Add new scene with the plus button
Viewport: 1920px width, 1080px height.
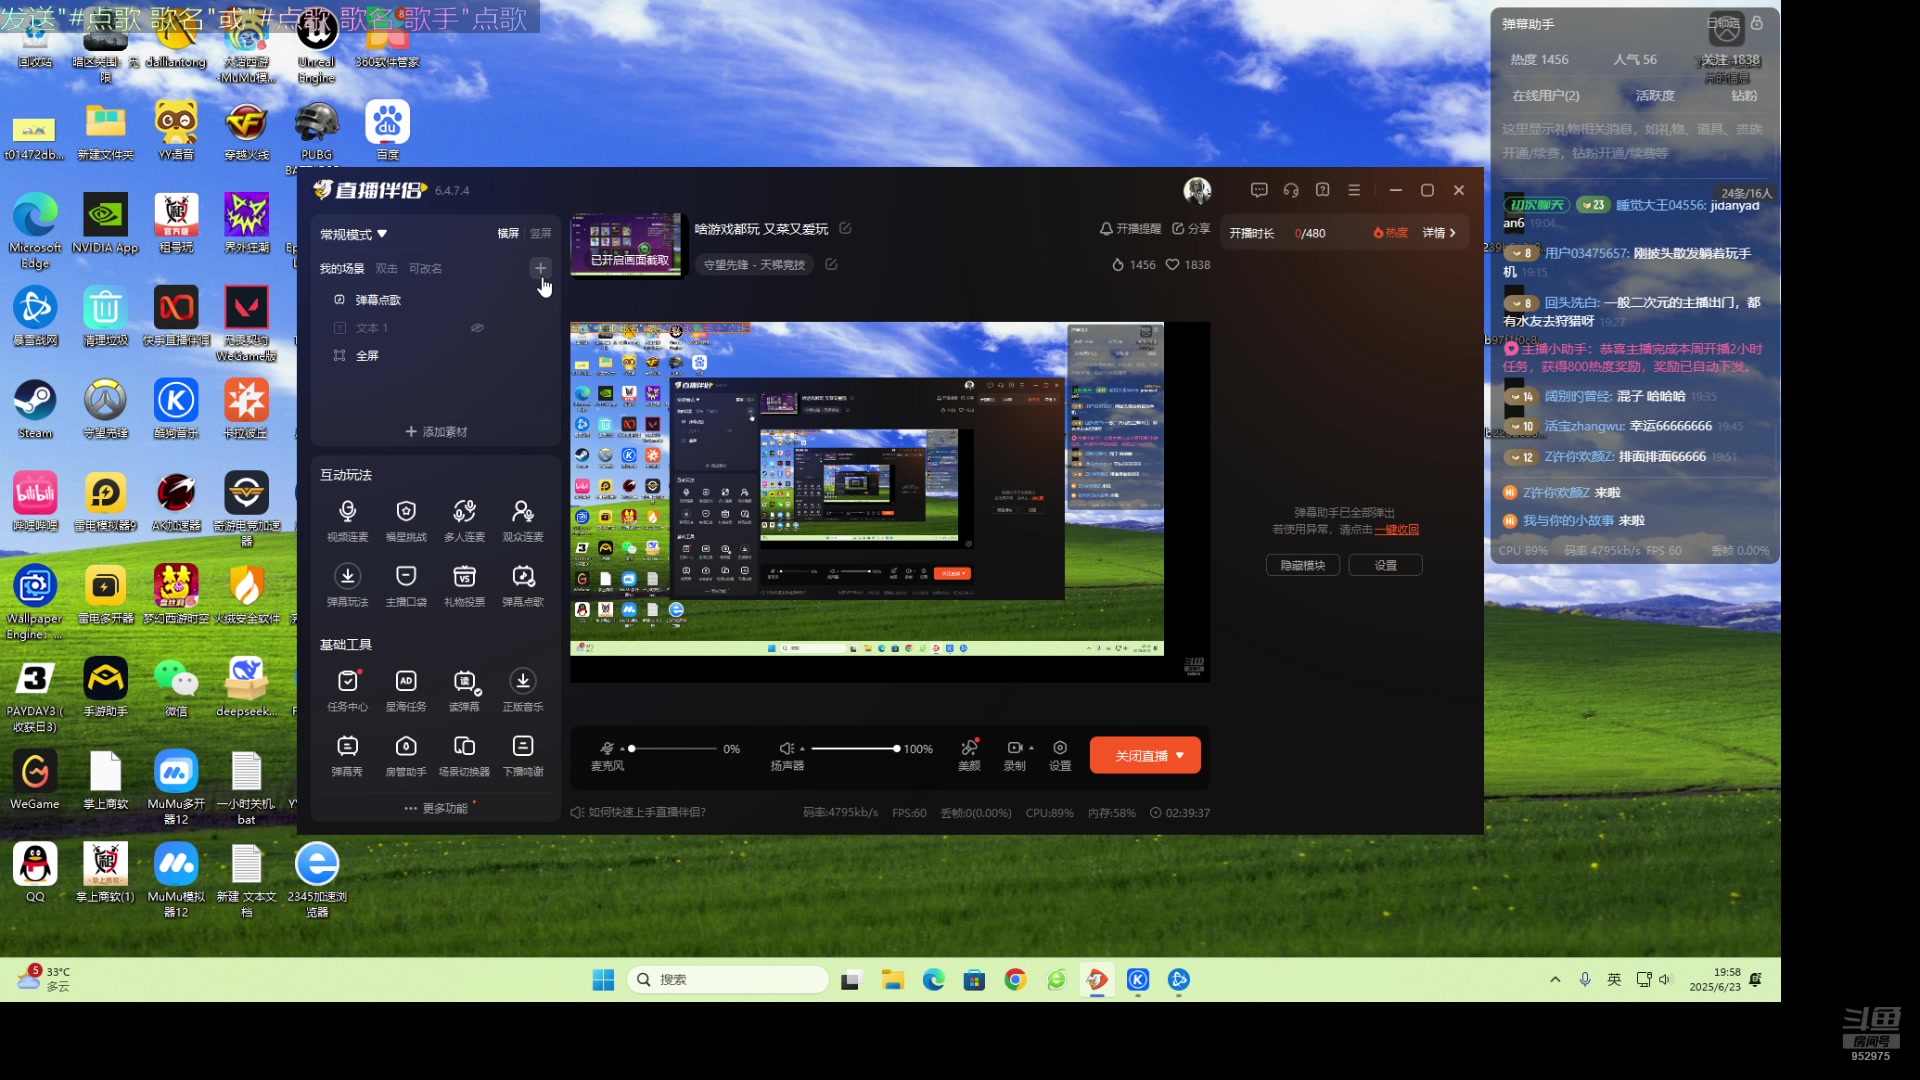click(x=540, y=268)
